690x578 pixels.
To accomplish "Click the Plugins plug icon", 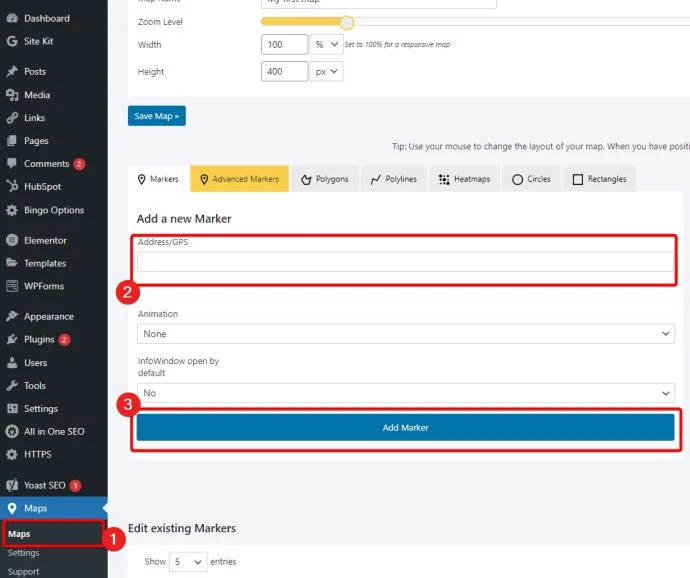I will 12,339.
